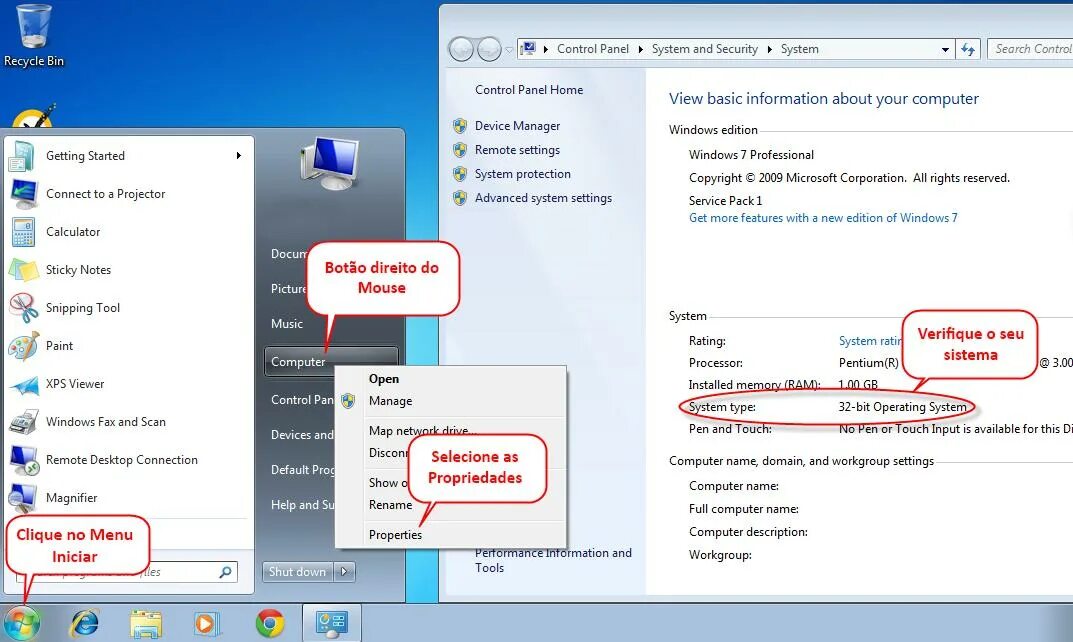
Task: Open the Device Manager link
Action: tap(517, 126)
